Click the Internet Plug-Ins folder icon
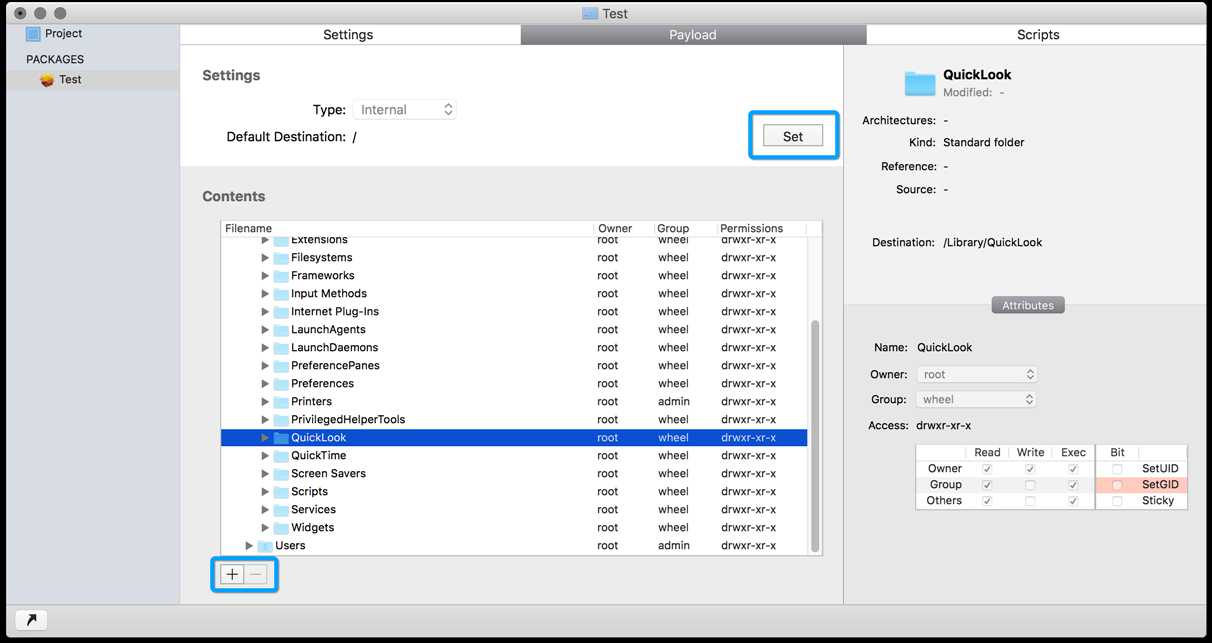The width and height of the screenshot is (1212, 643). coord(281,312)
